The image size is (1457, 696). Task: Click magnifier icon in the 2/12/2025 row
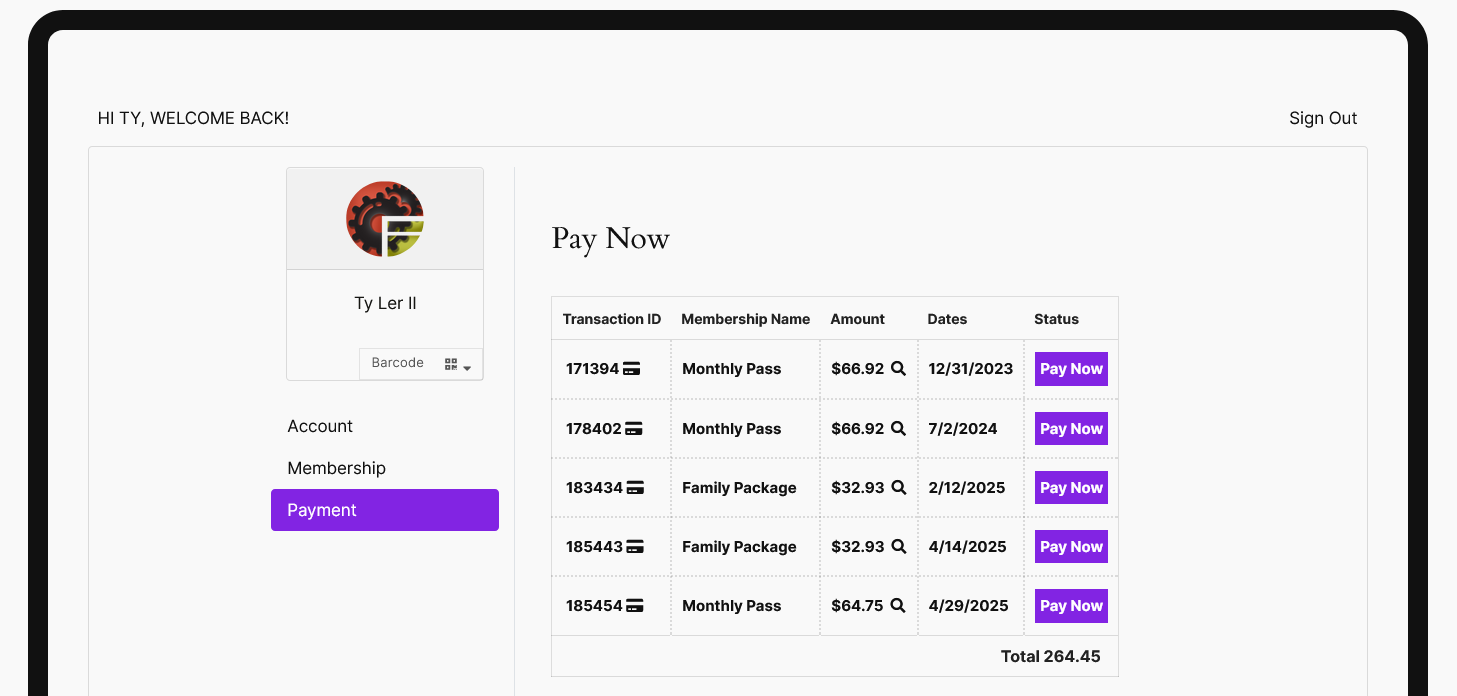[x=898, y=488]
